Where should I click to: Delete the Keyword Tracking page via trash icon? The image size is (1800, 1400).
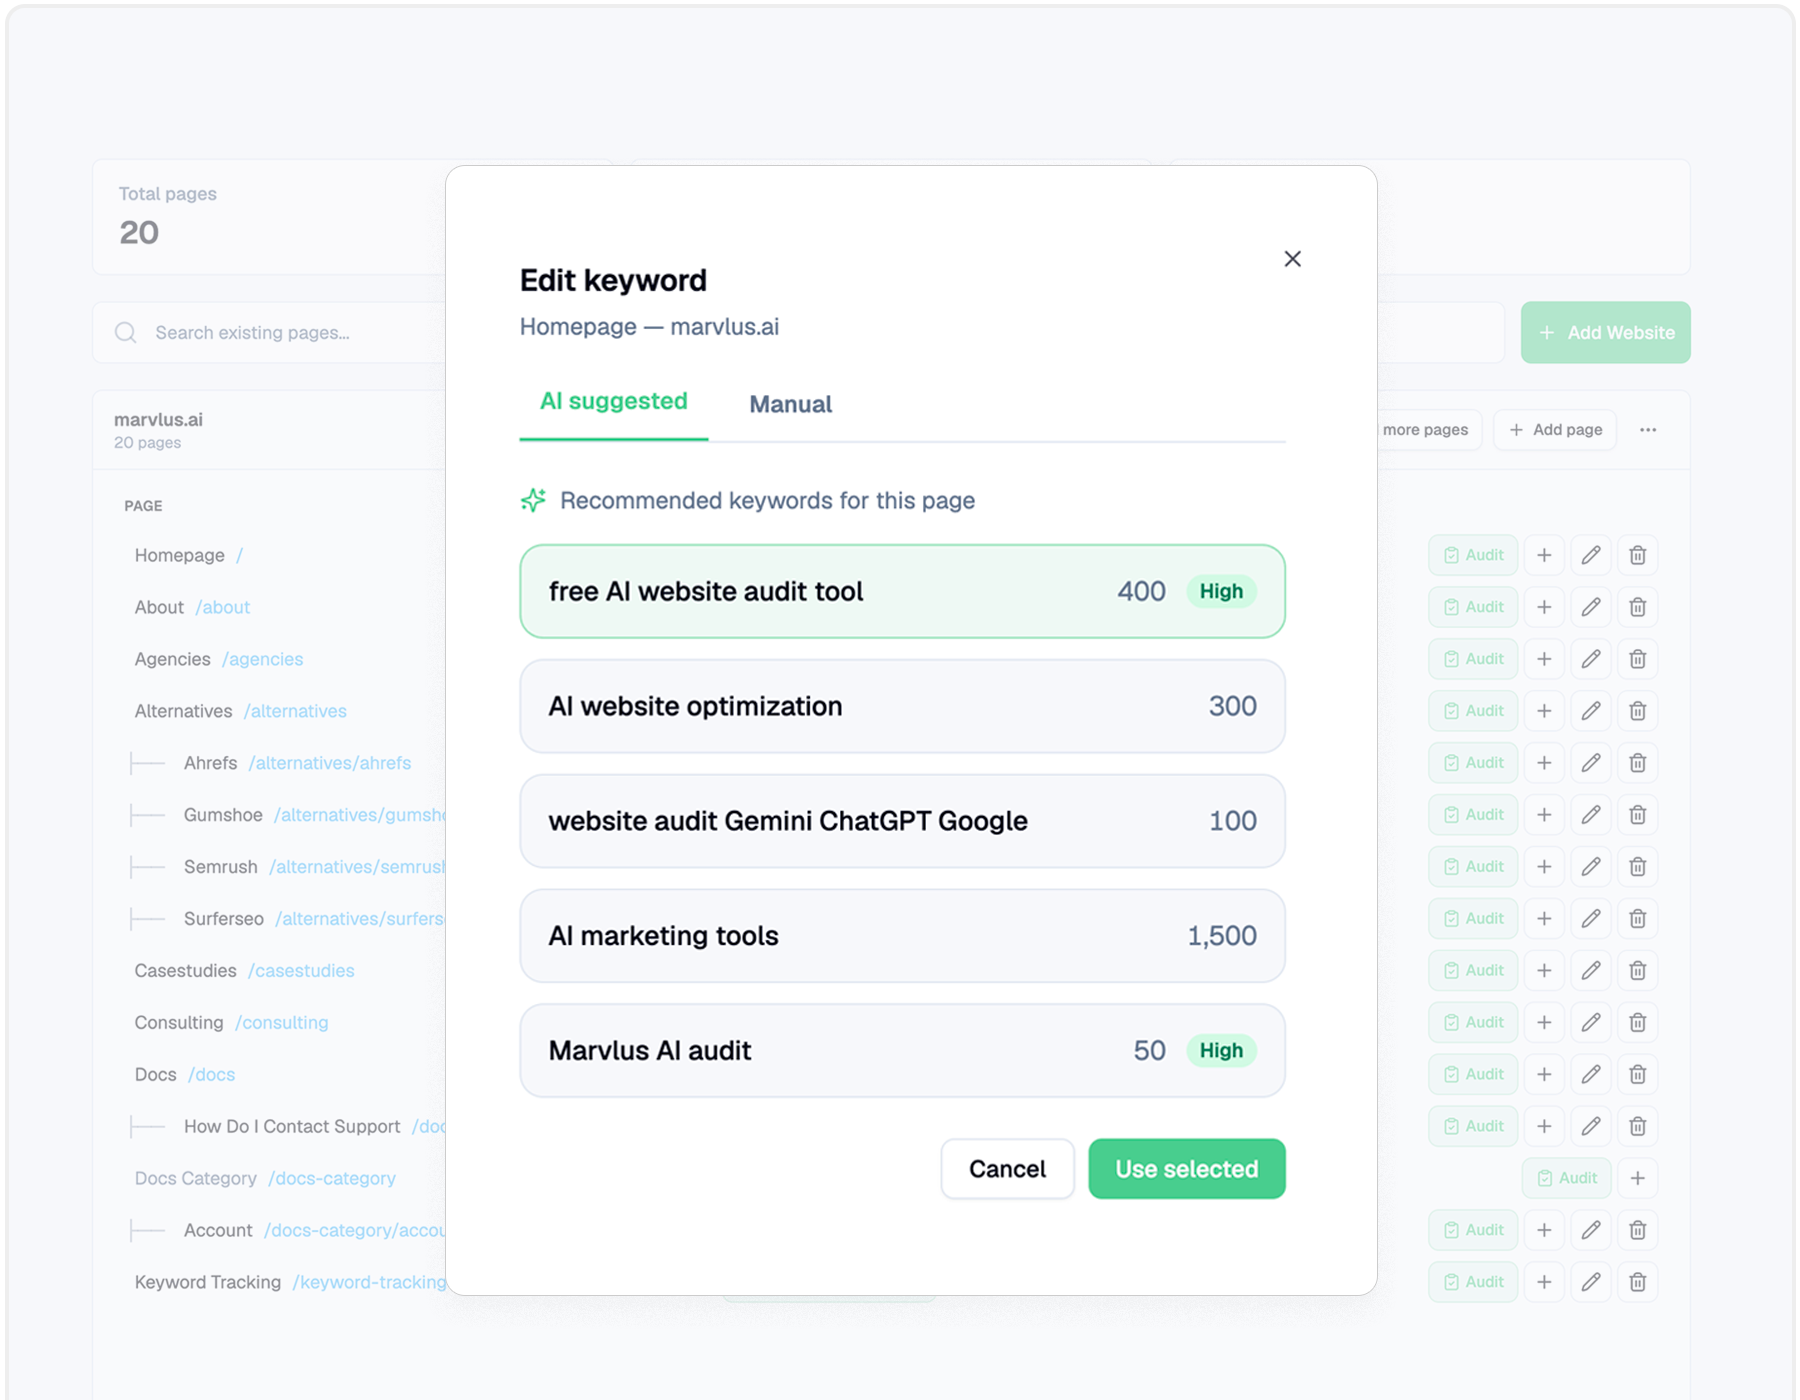[1638, 1282]
